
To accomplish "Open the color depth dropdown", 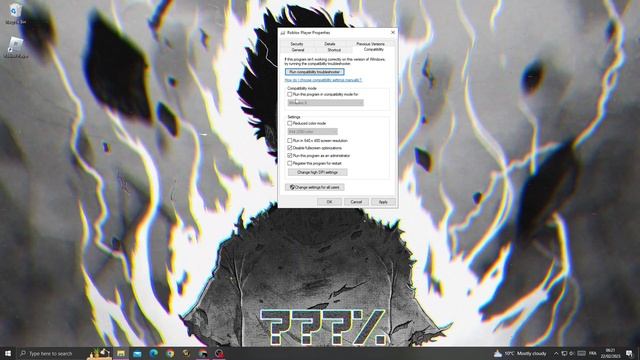I will 313,131.
